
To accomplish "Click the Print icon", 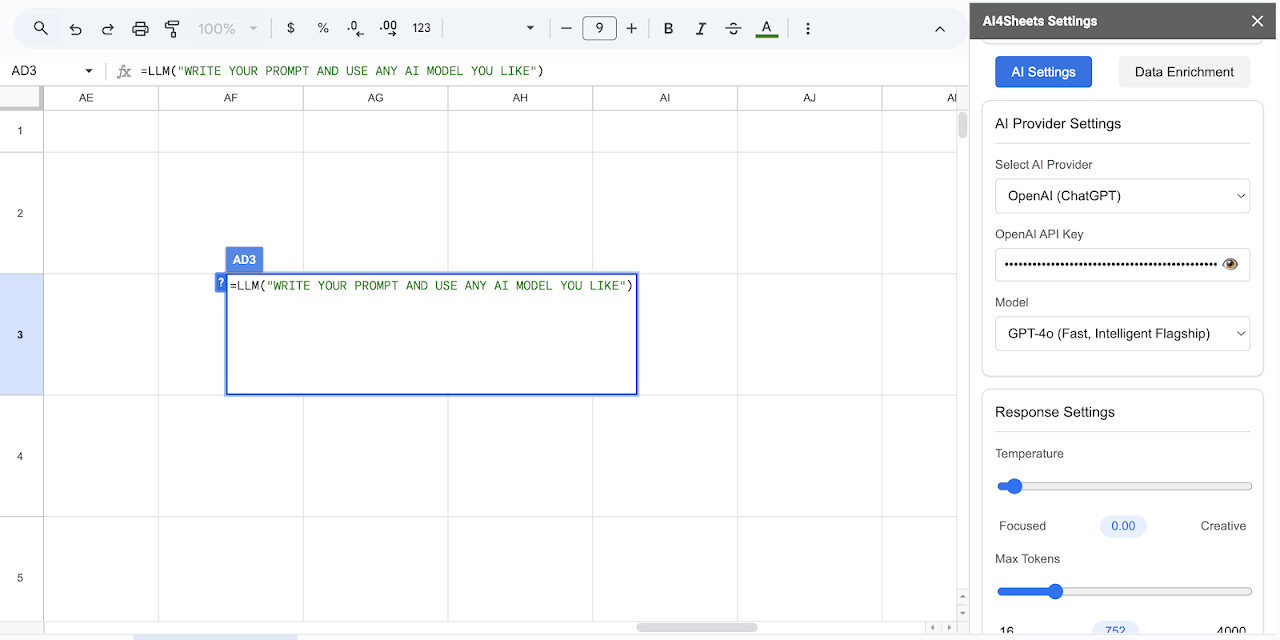I will coord(140,28).
